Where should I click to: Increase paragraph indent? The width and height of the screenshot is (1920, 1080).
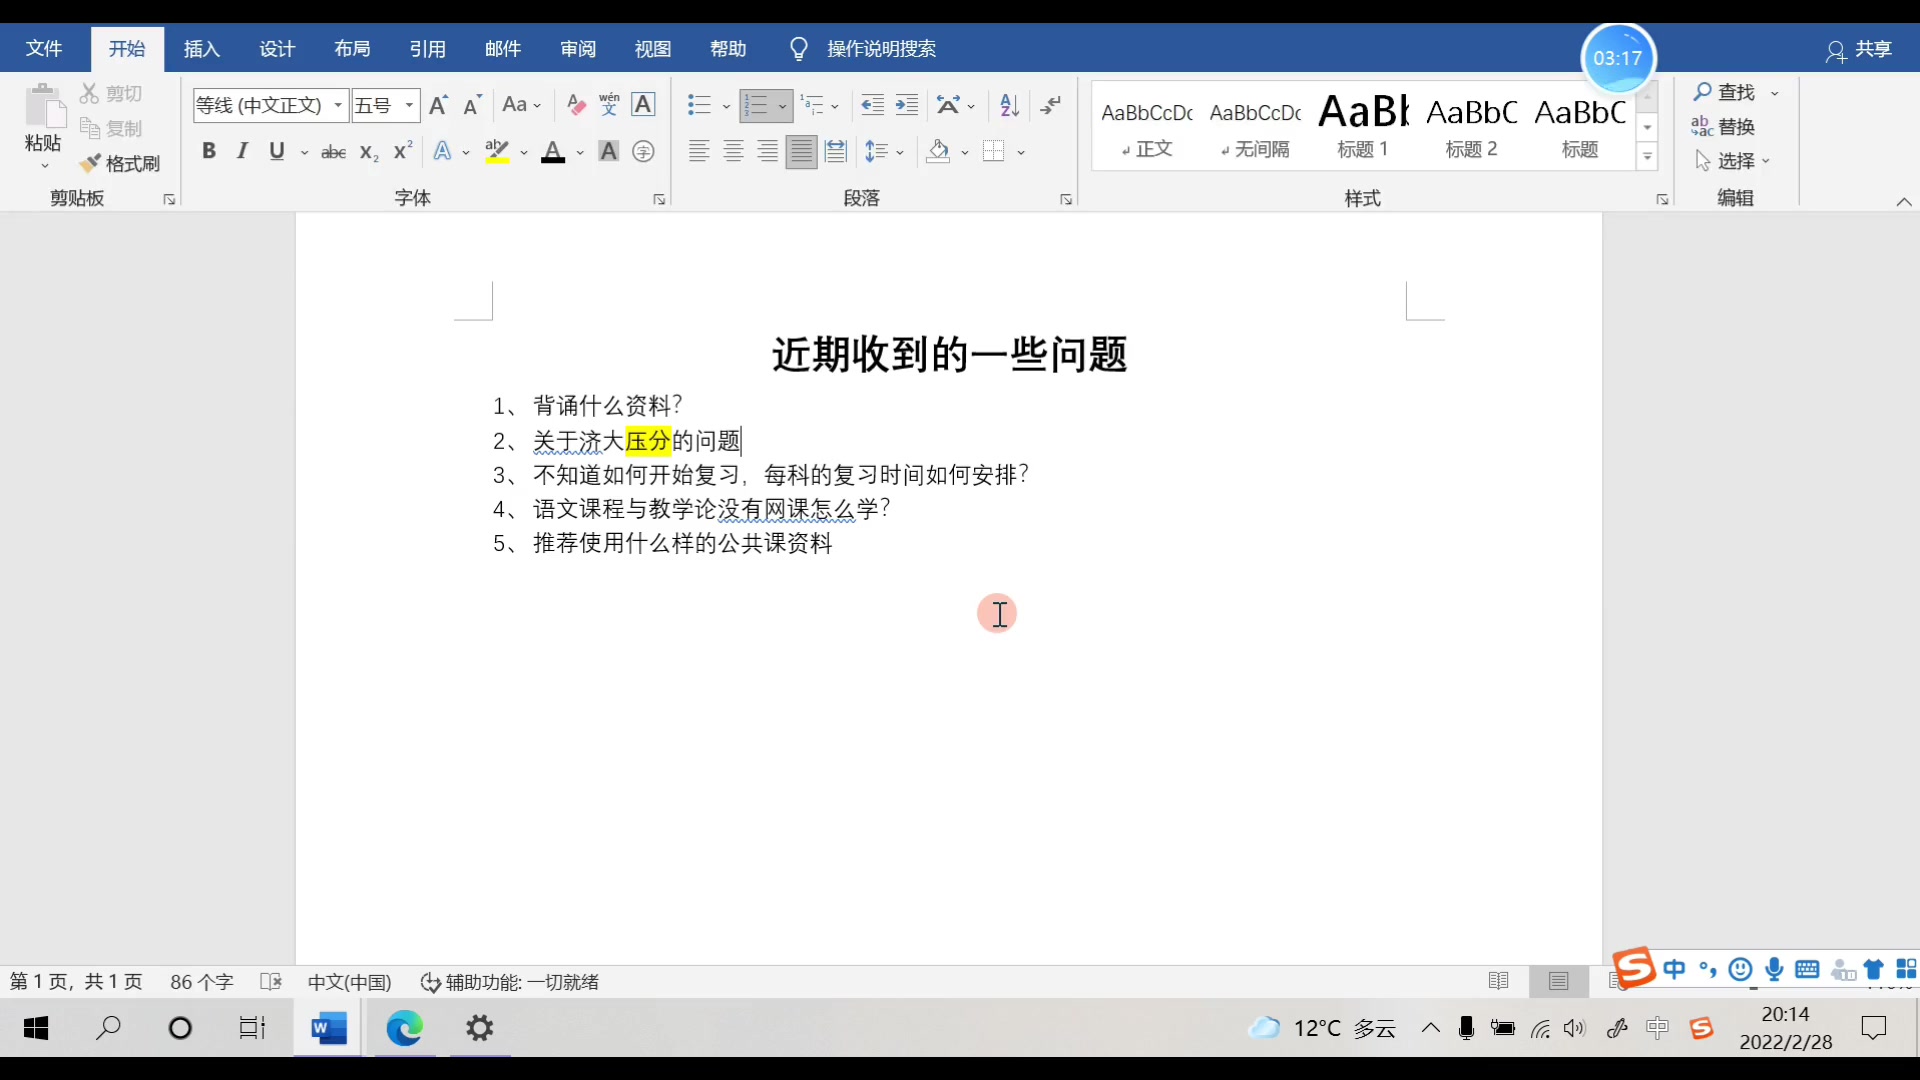(x=906, y=105)
